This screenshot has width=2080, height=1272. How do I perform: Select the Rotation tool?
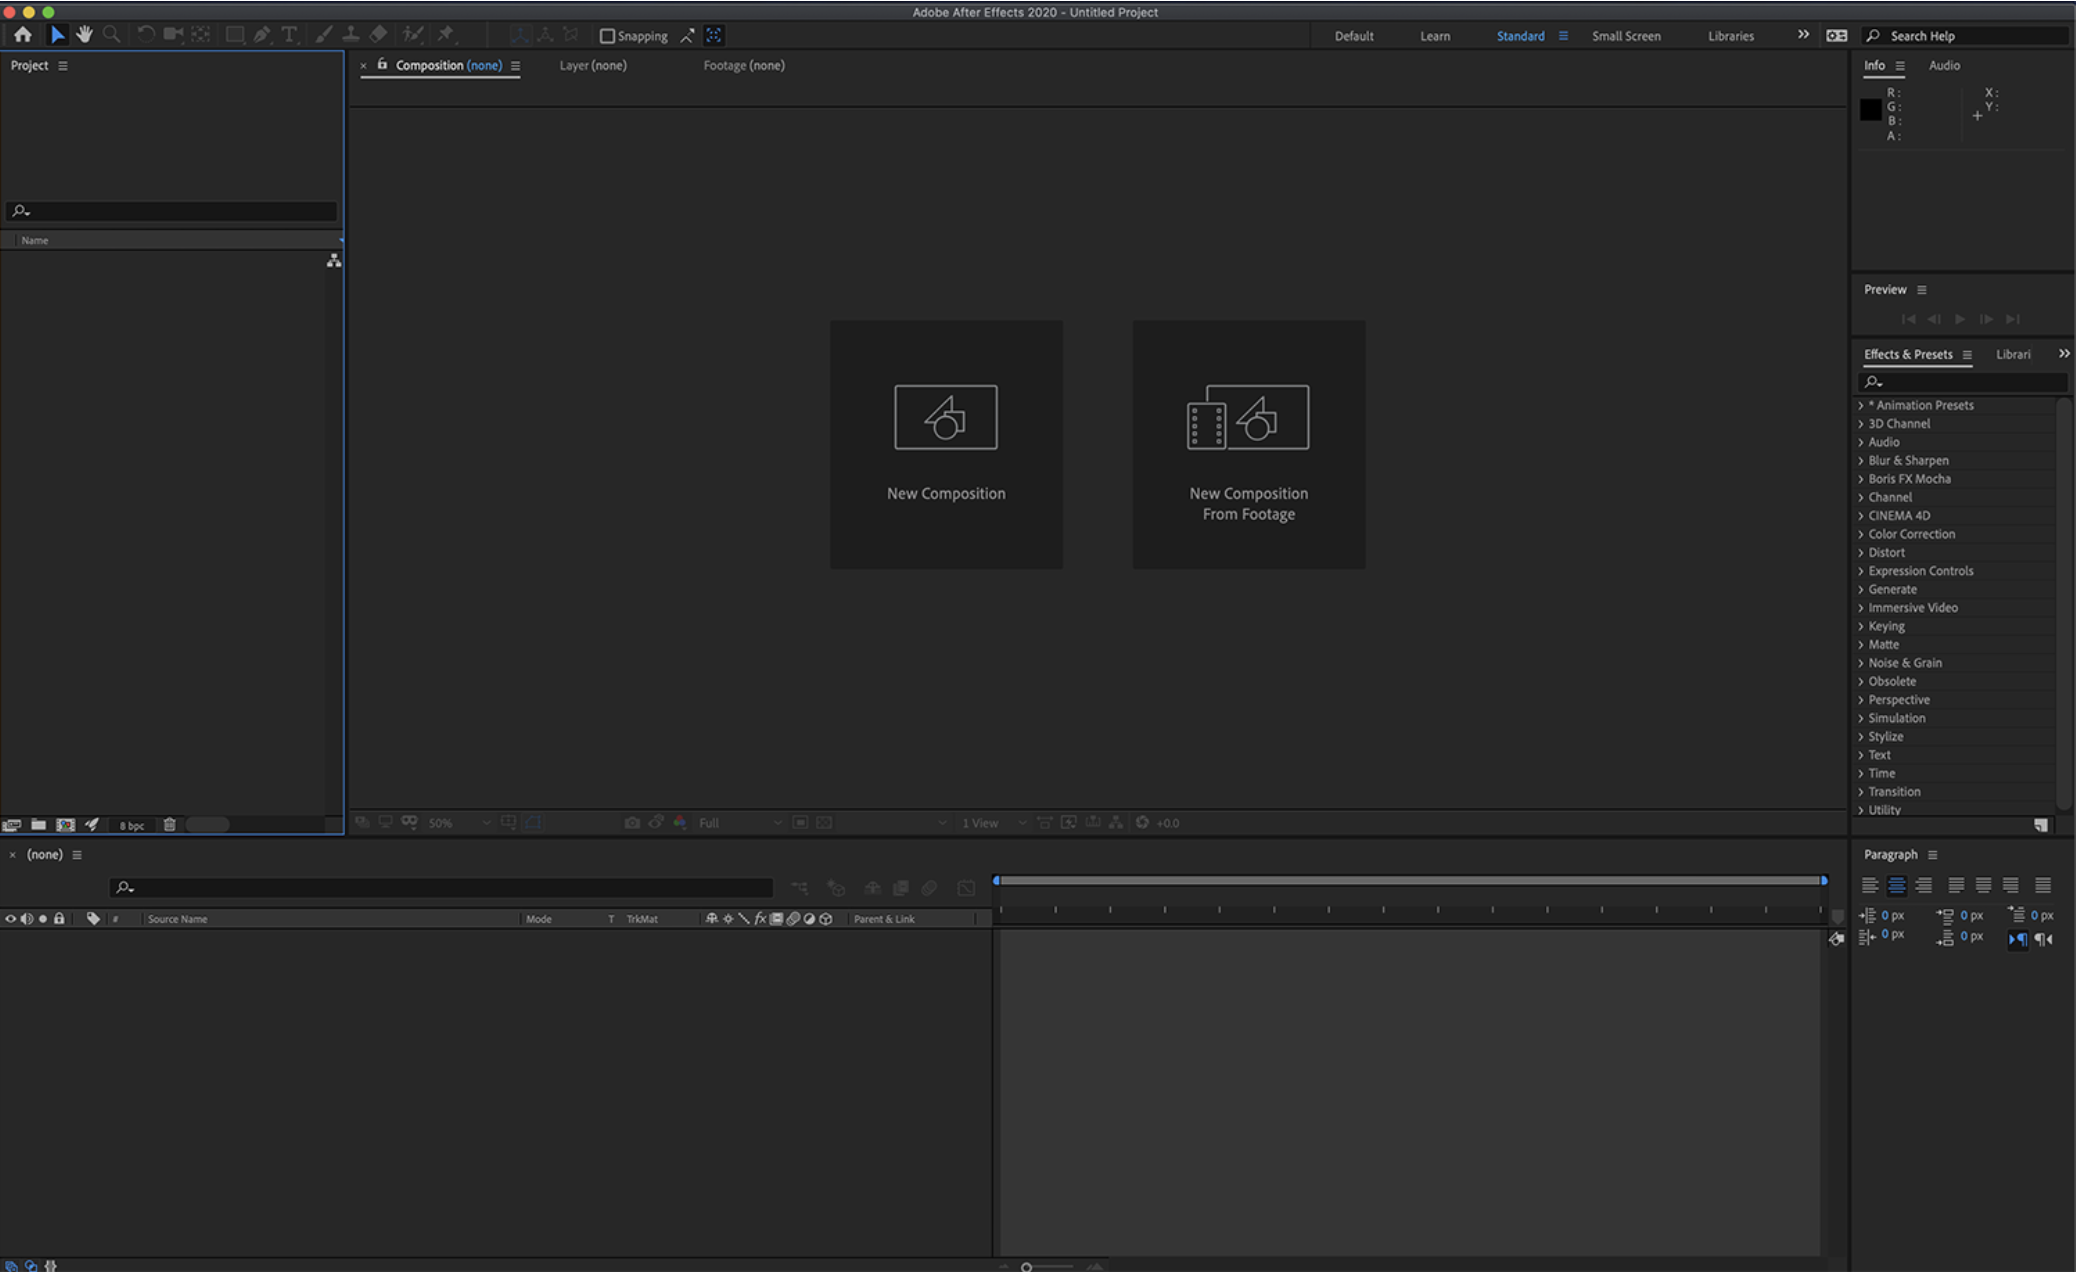(146, 34)
